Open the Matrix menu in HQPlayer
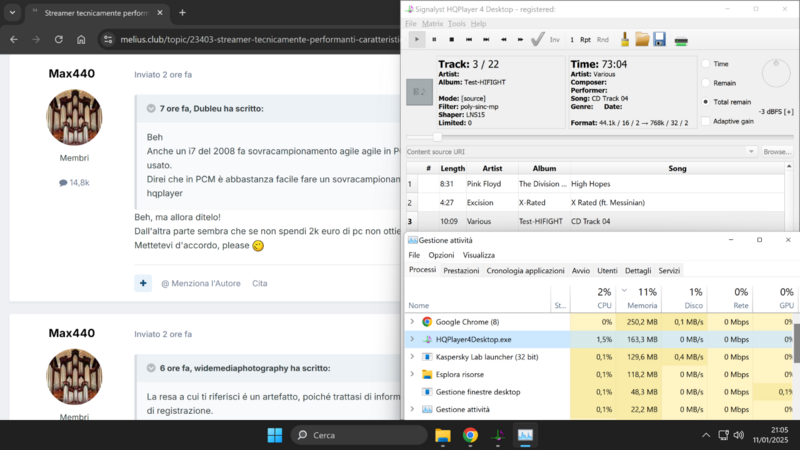This screenshot has width=800, height=450. click(432, 23)
